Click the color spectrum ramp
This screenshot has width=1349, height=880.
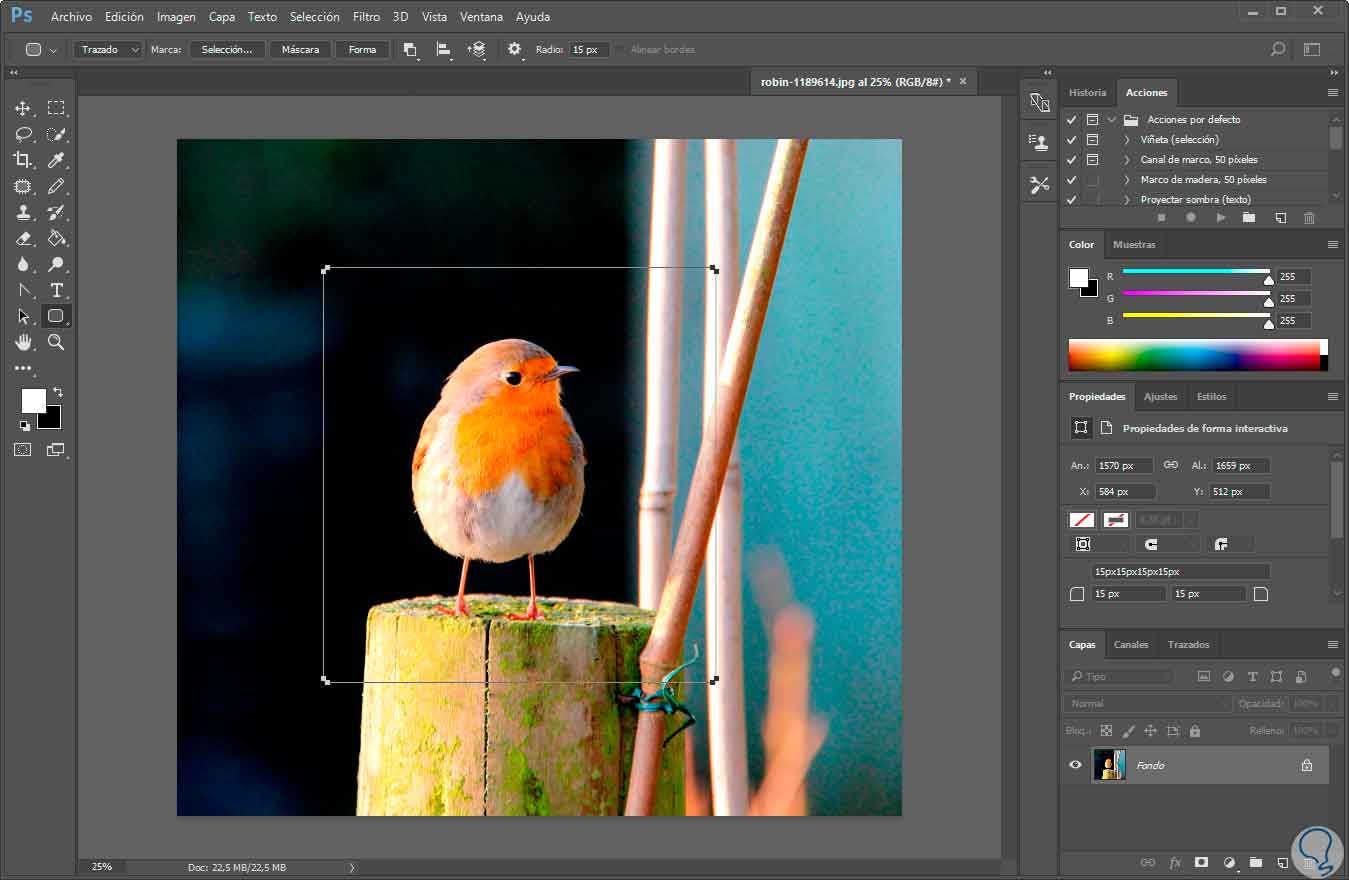pos(1193,355)
